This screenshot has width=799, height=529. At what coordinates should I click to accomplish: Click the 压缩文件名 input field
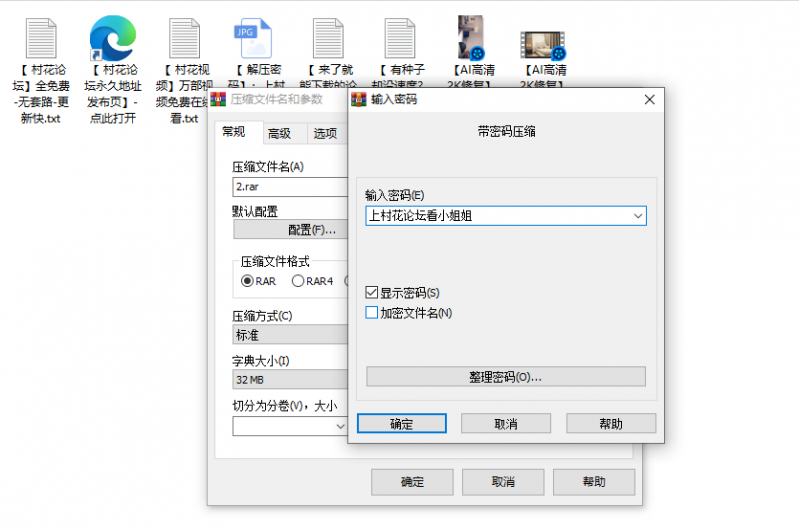[x=290, y=187]
